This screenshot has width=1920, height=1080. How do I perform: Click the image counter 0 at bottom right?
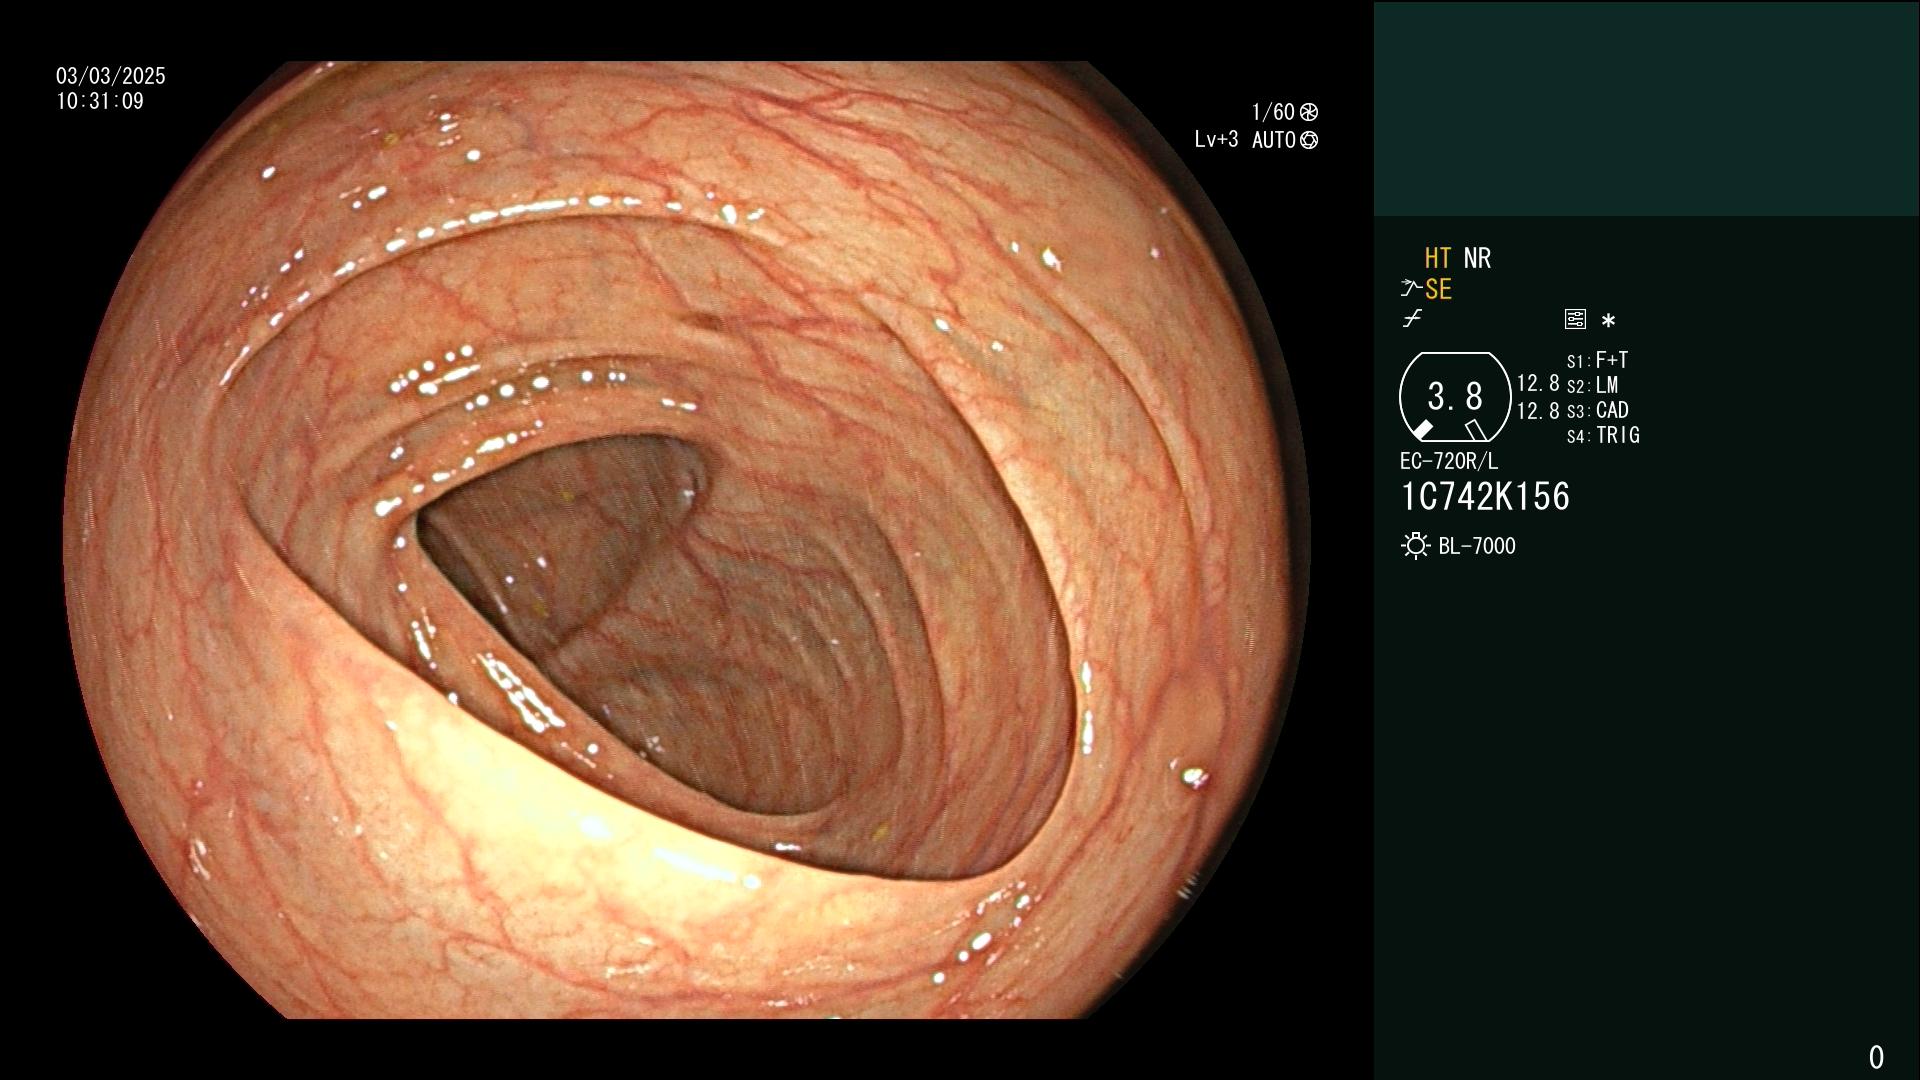(1876, 1057)
